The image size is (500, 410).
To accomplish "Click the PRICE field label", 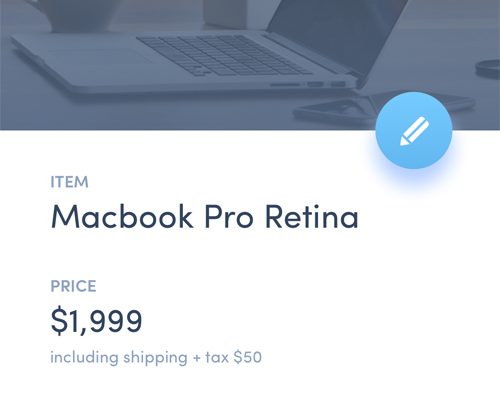I will pos(73,286).
